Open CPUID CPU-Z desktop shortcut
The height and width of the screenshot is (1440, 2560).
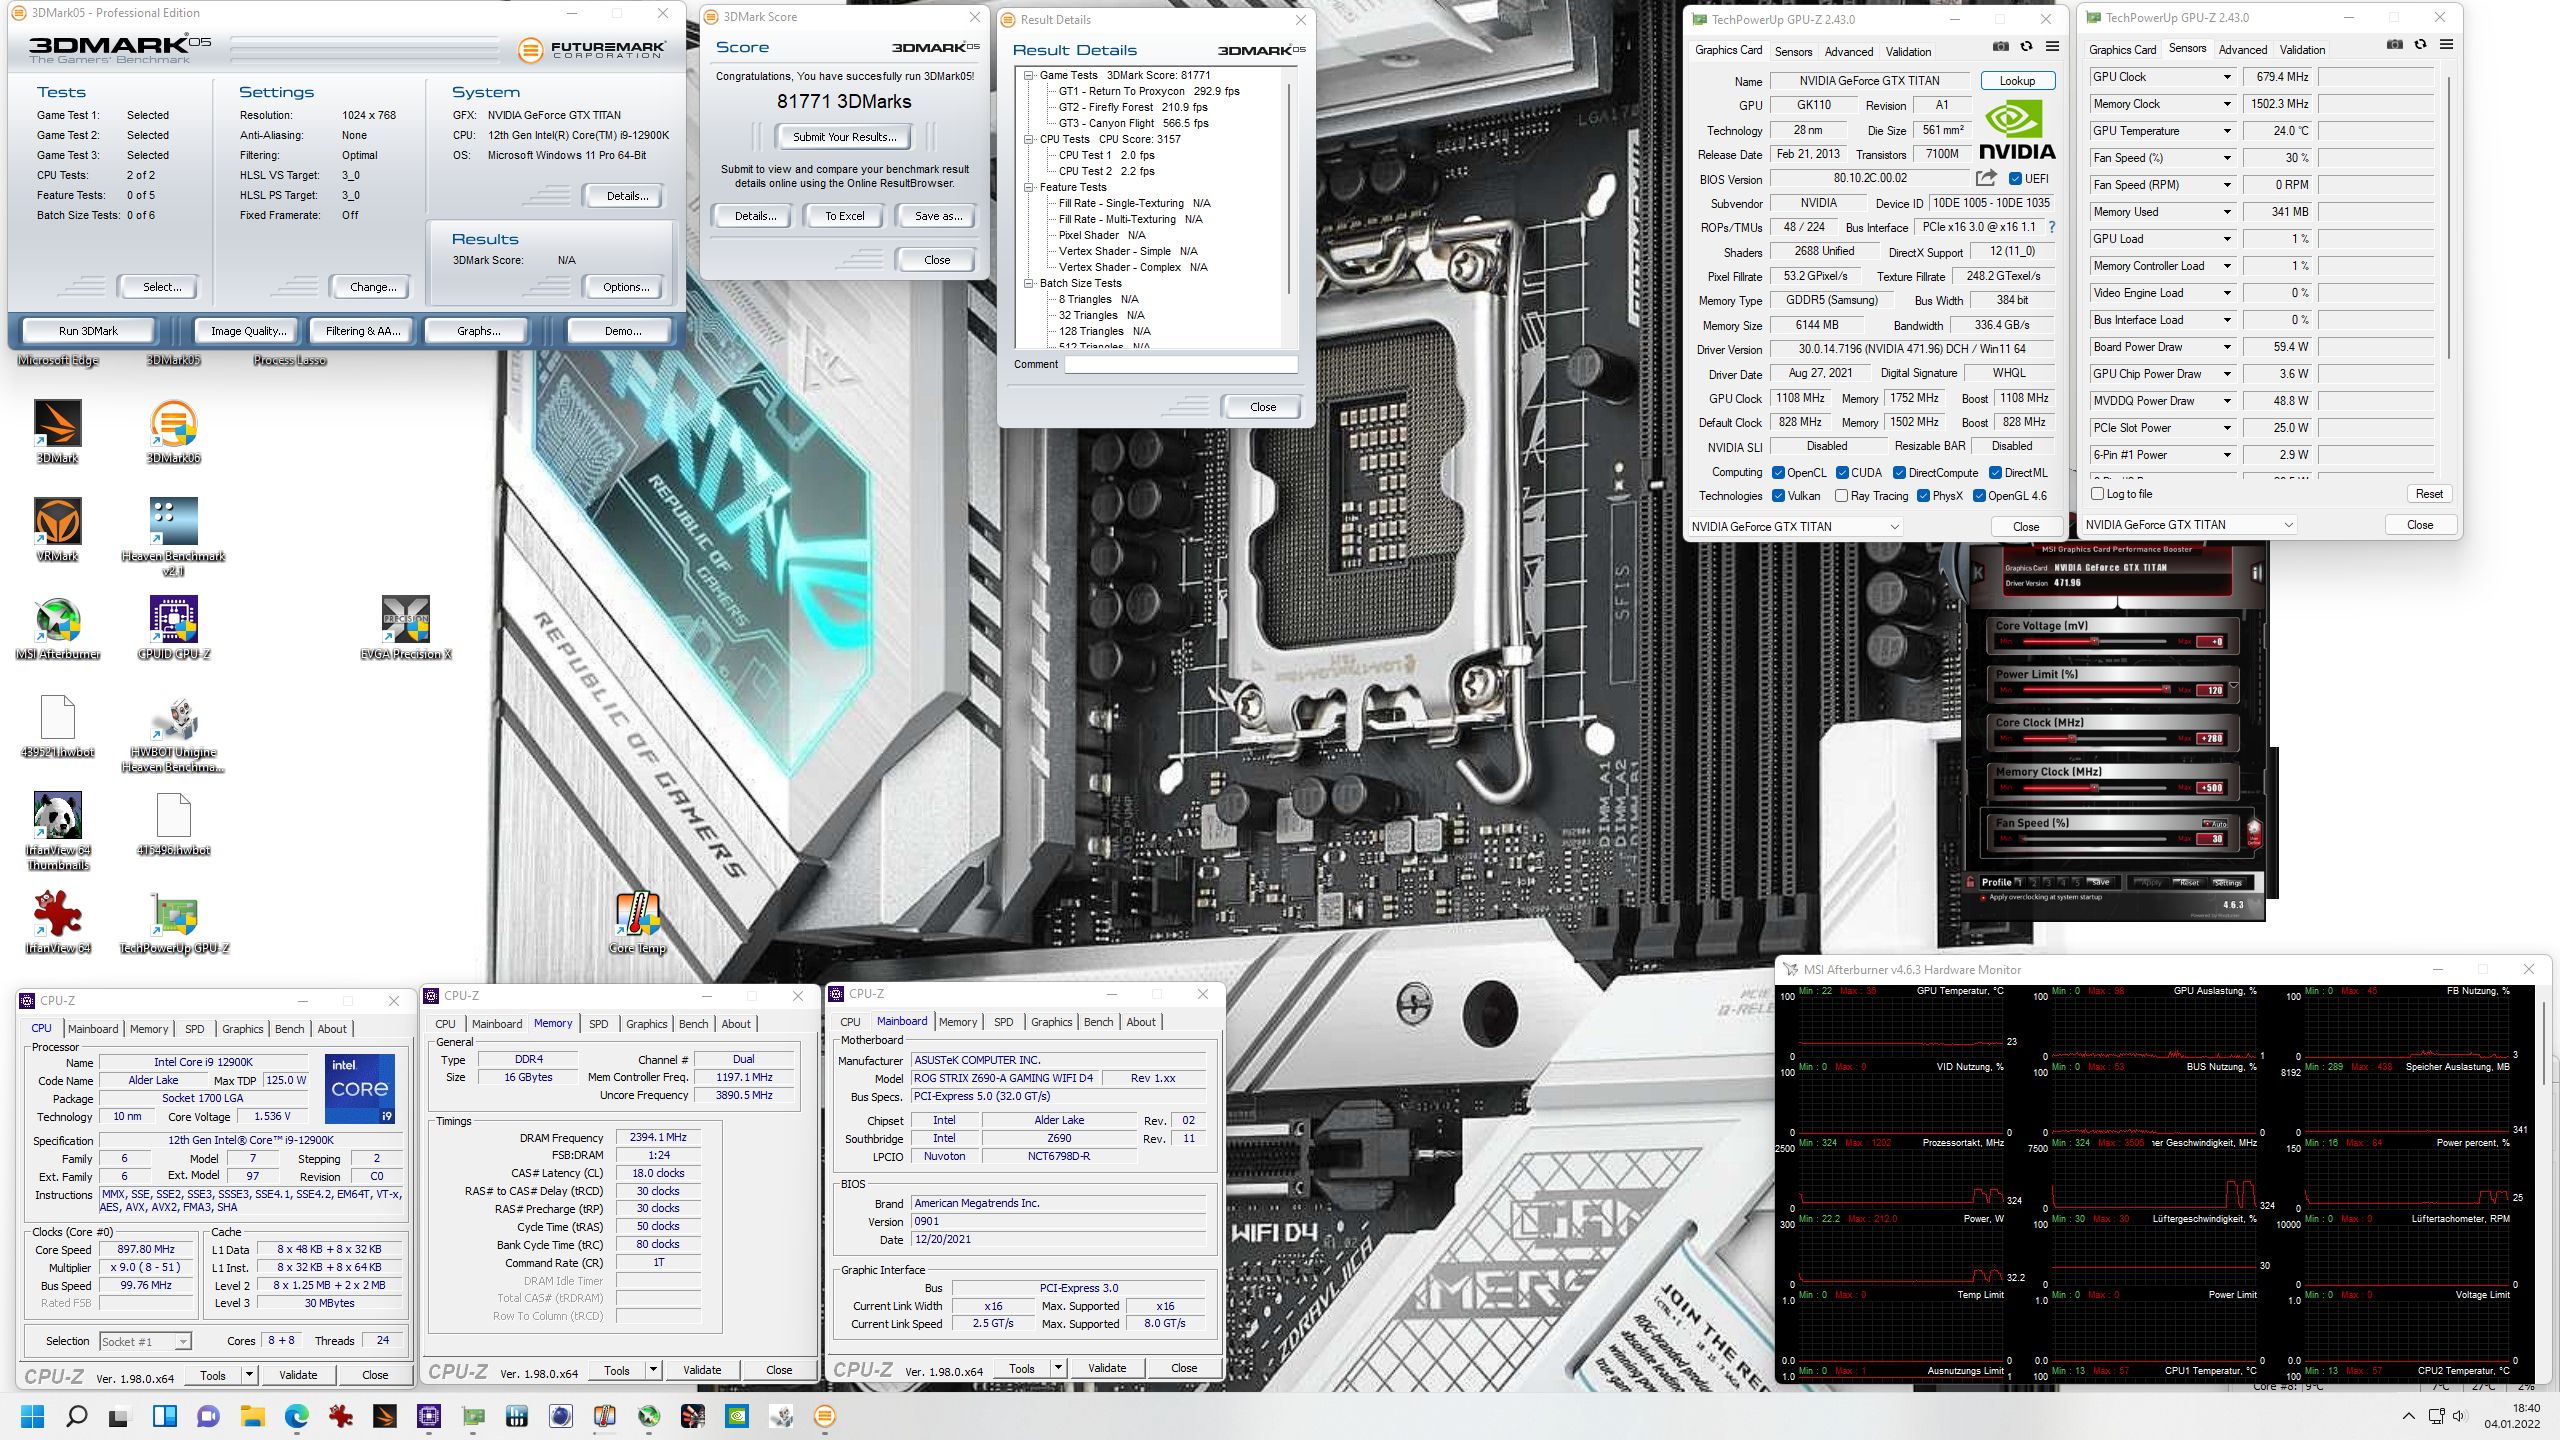174,628
